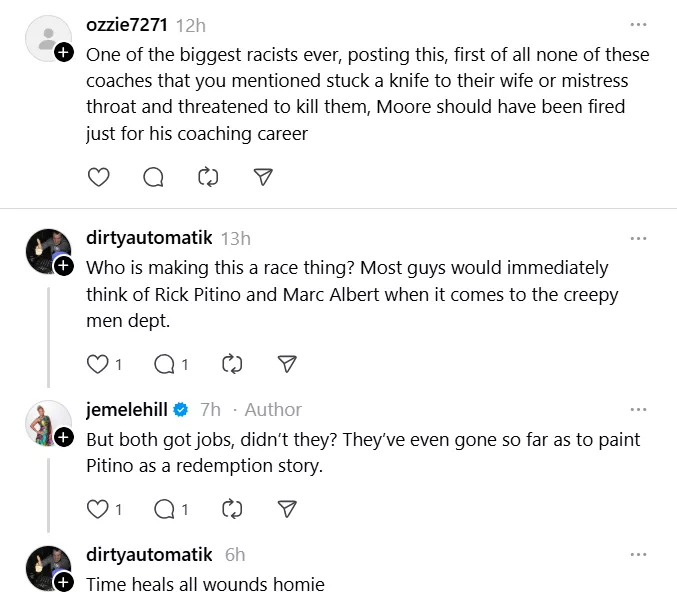Reply to ozzie7271's comment
The height and width of the screenshot is (600, 677).
[x=153, y=177]
